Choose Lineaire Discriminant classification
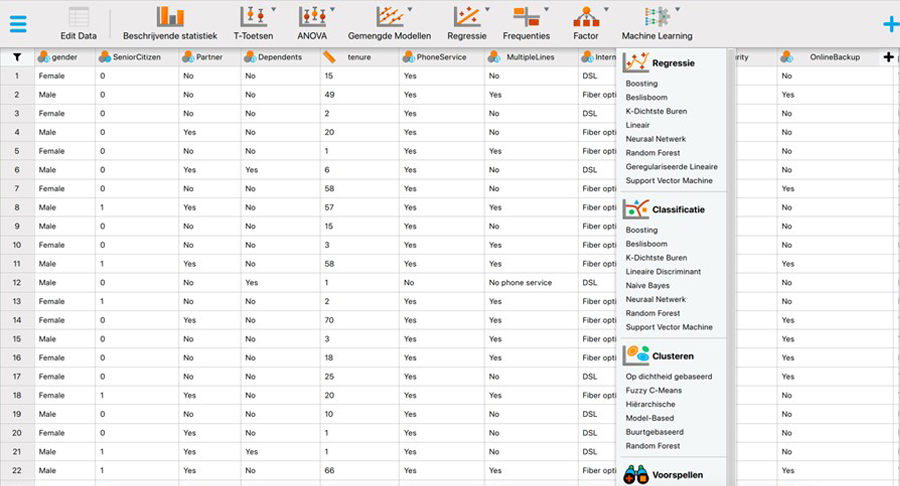Image resolution: width=900 pixels, height=486 pixels. point(663,271)
